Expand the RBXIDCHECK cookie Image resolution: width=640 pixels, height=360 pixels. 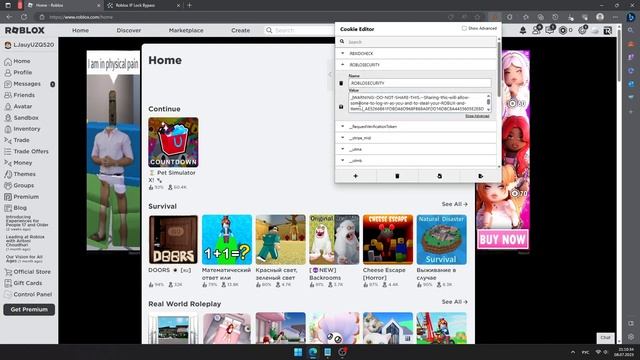point(416,53)
